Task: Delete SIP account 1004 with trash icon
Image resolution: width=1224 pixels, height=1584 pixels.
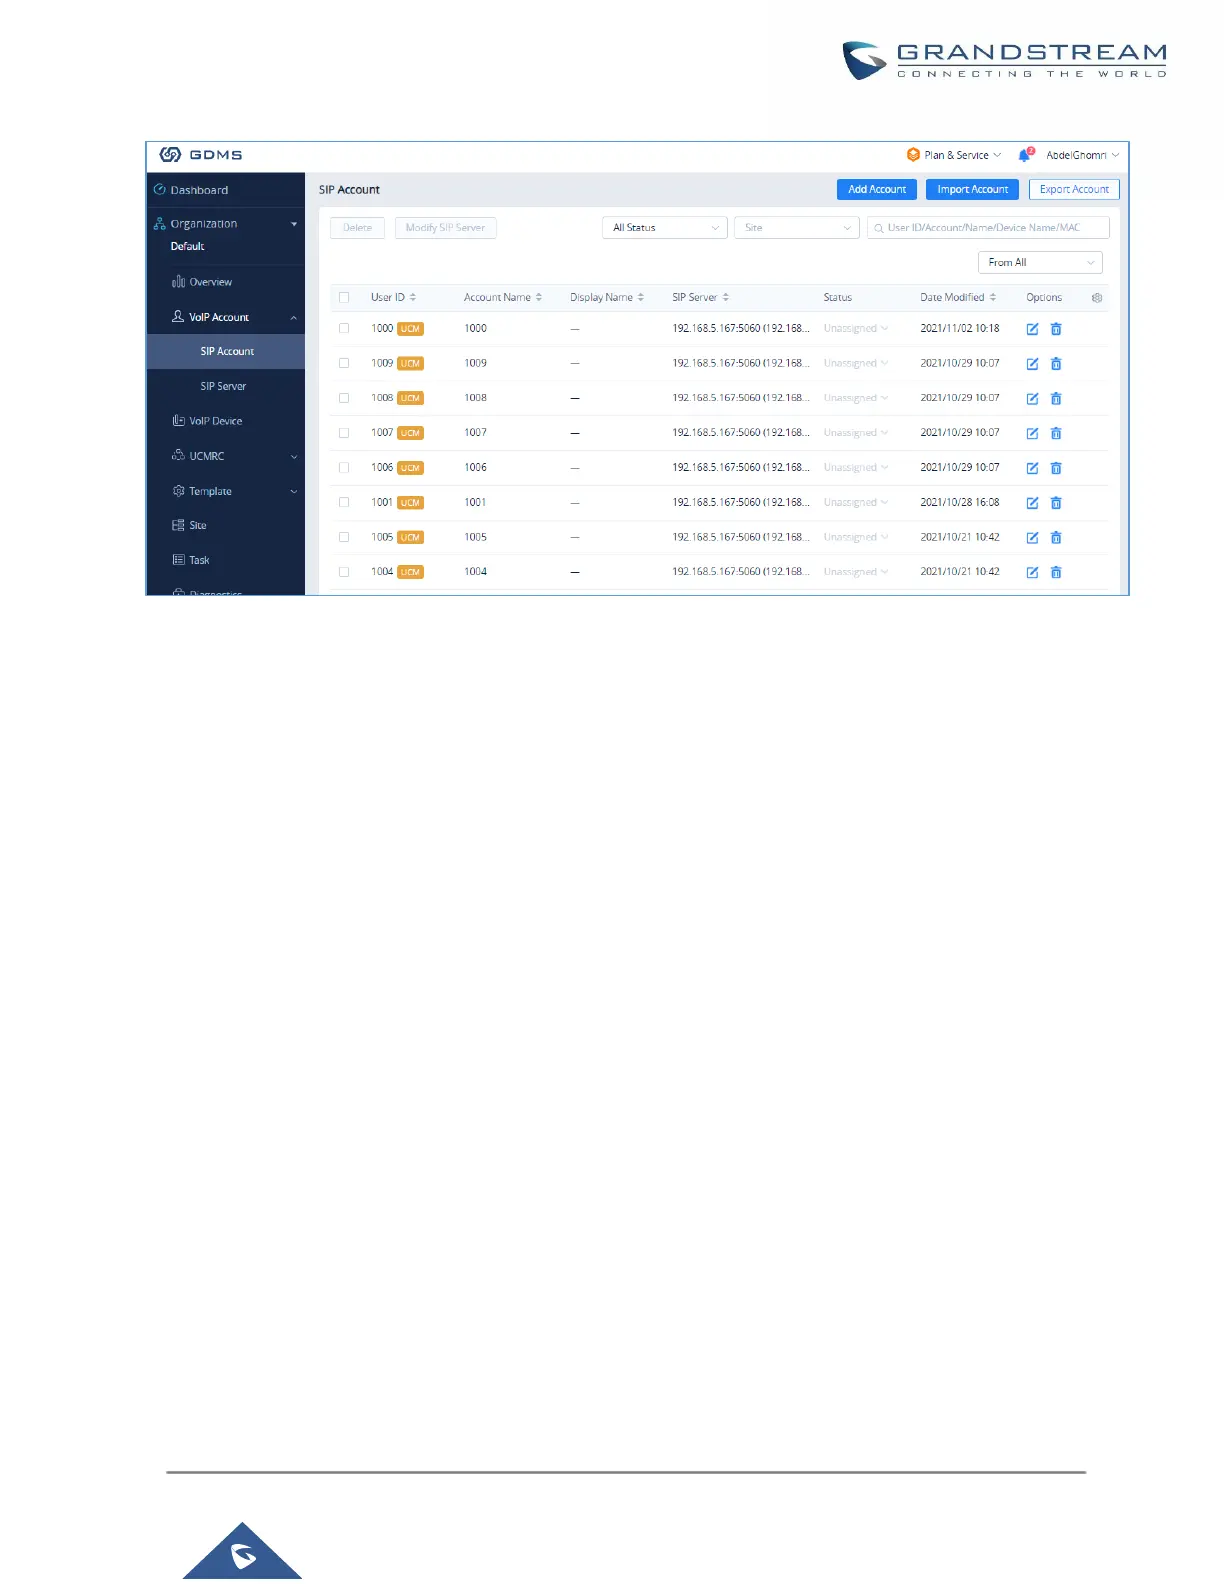Action: pos(1056,573)
